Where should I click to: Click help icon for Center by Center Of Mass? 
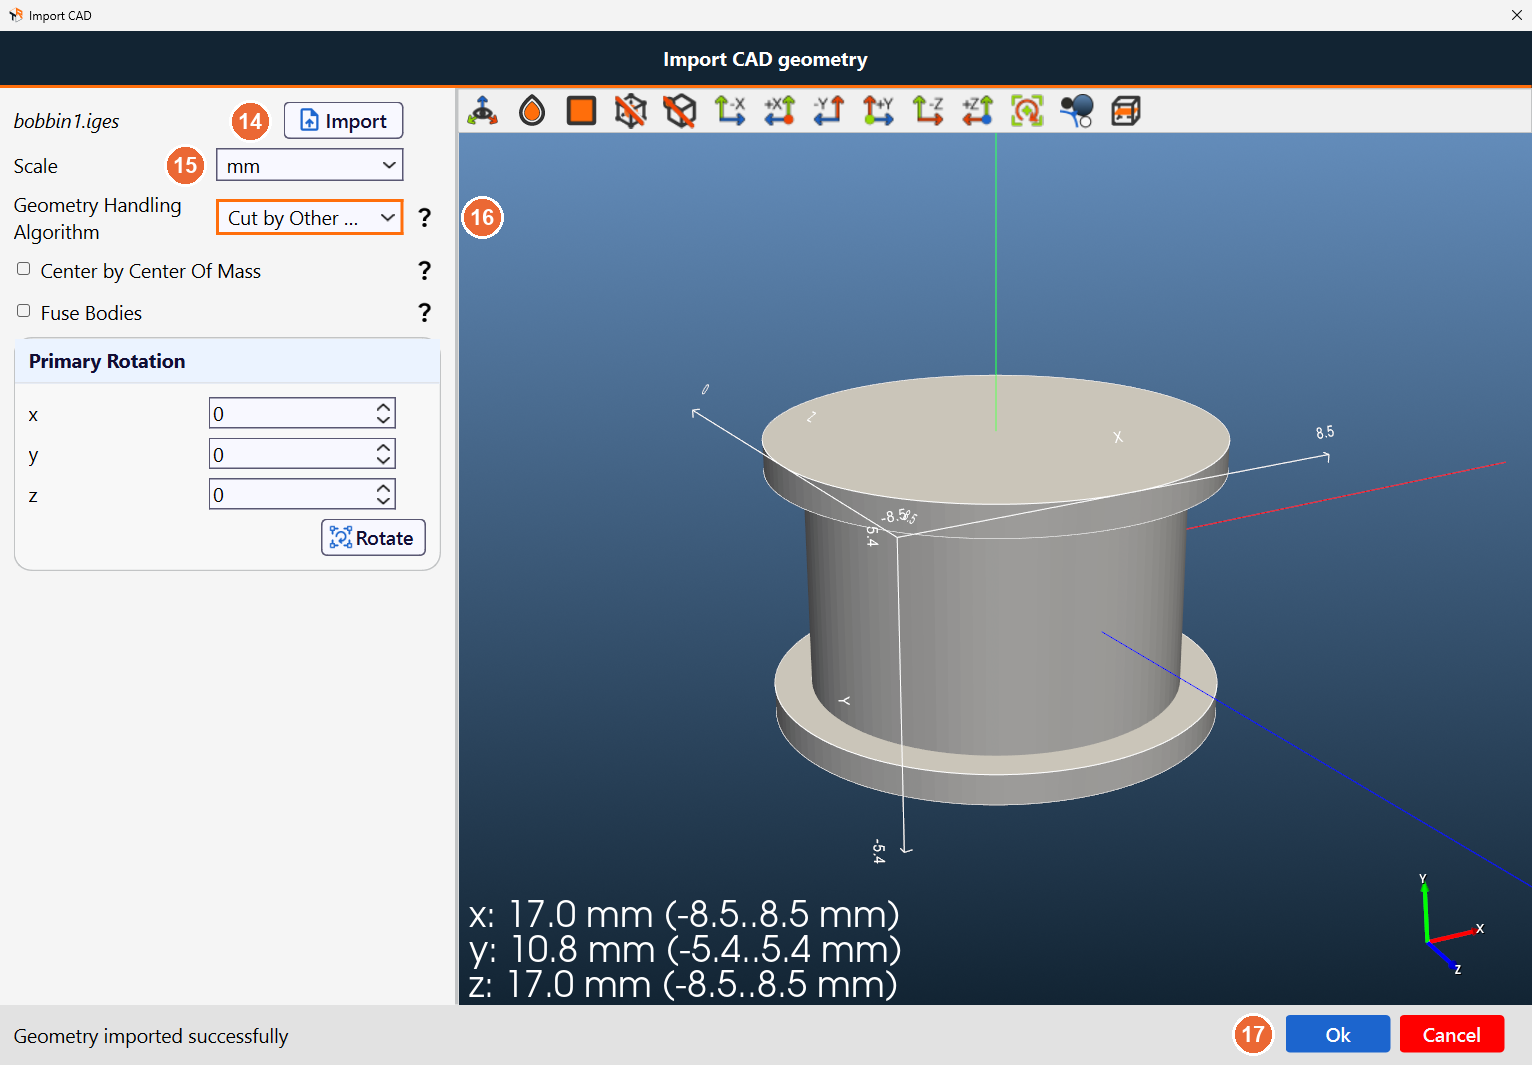[x=425, y=271]
